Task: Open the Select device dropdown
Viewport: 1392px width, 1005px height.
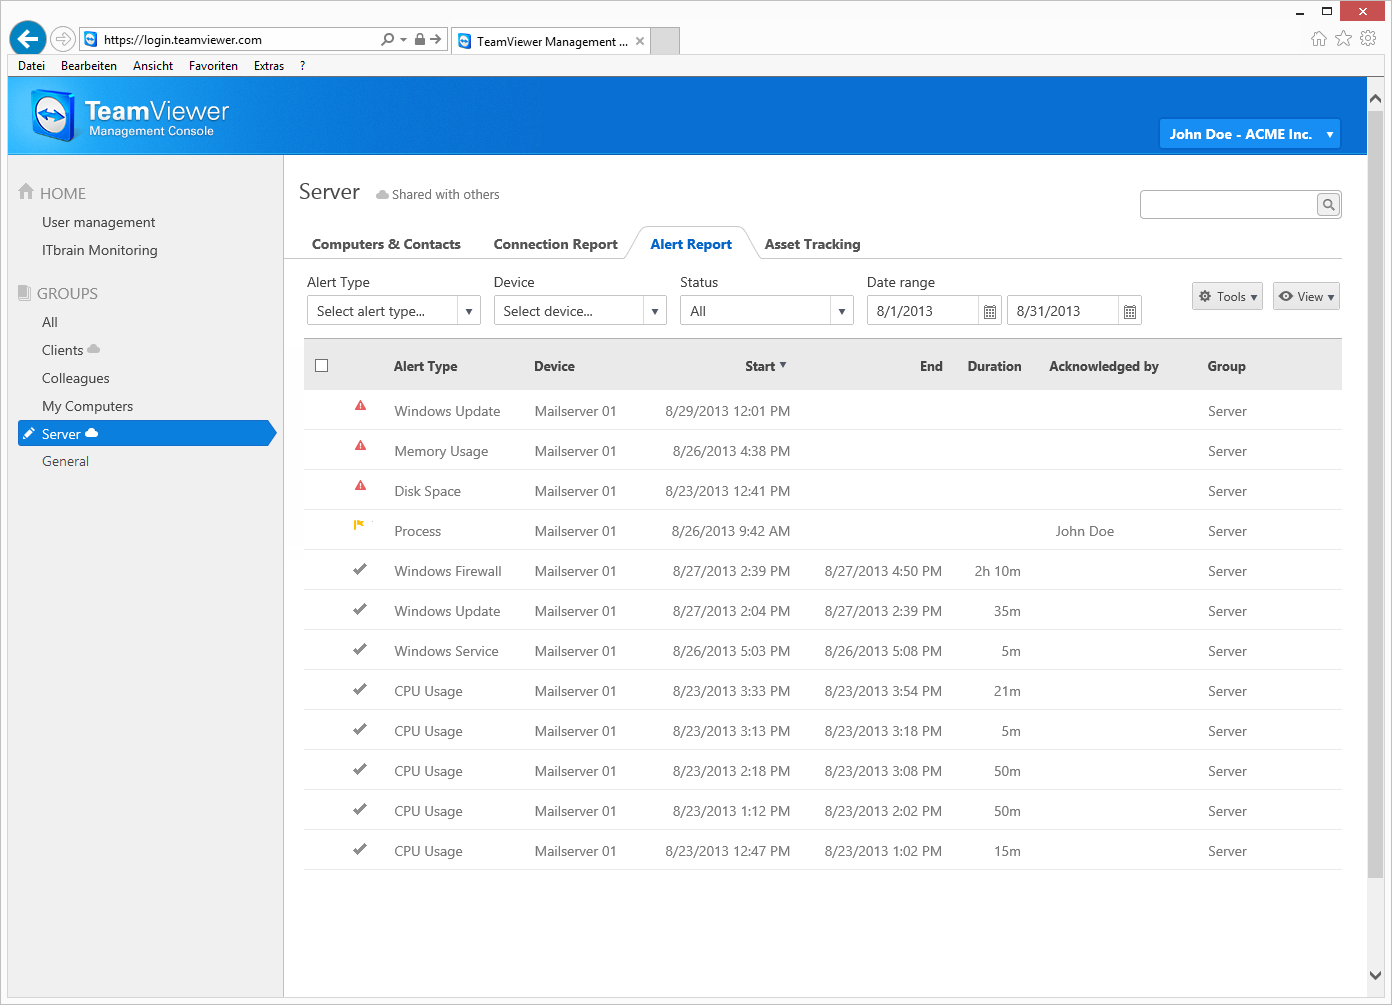Action: pyautogui.click(x=579, y=310)
